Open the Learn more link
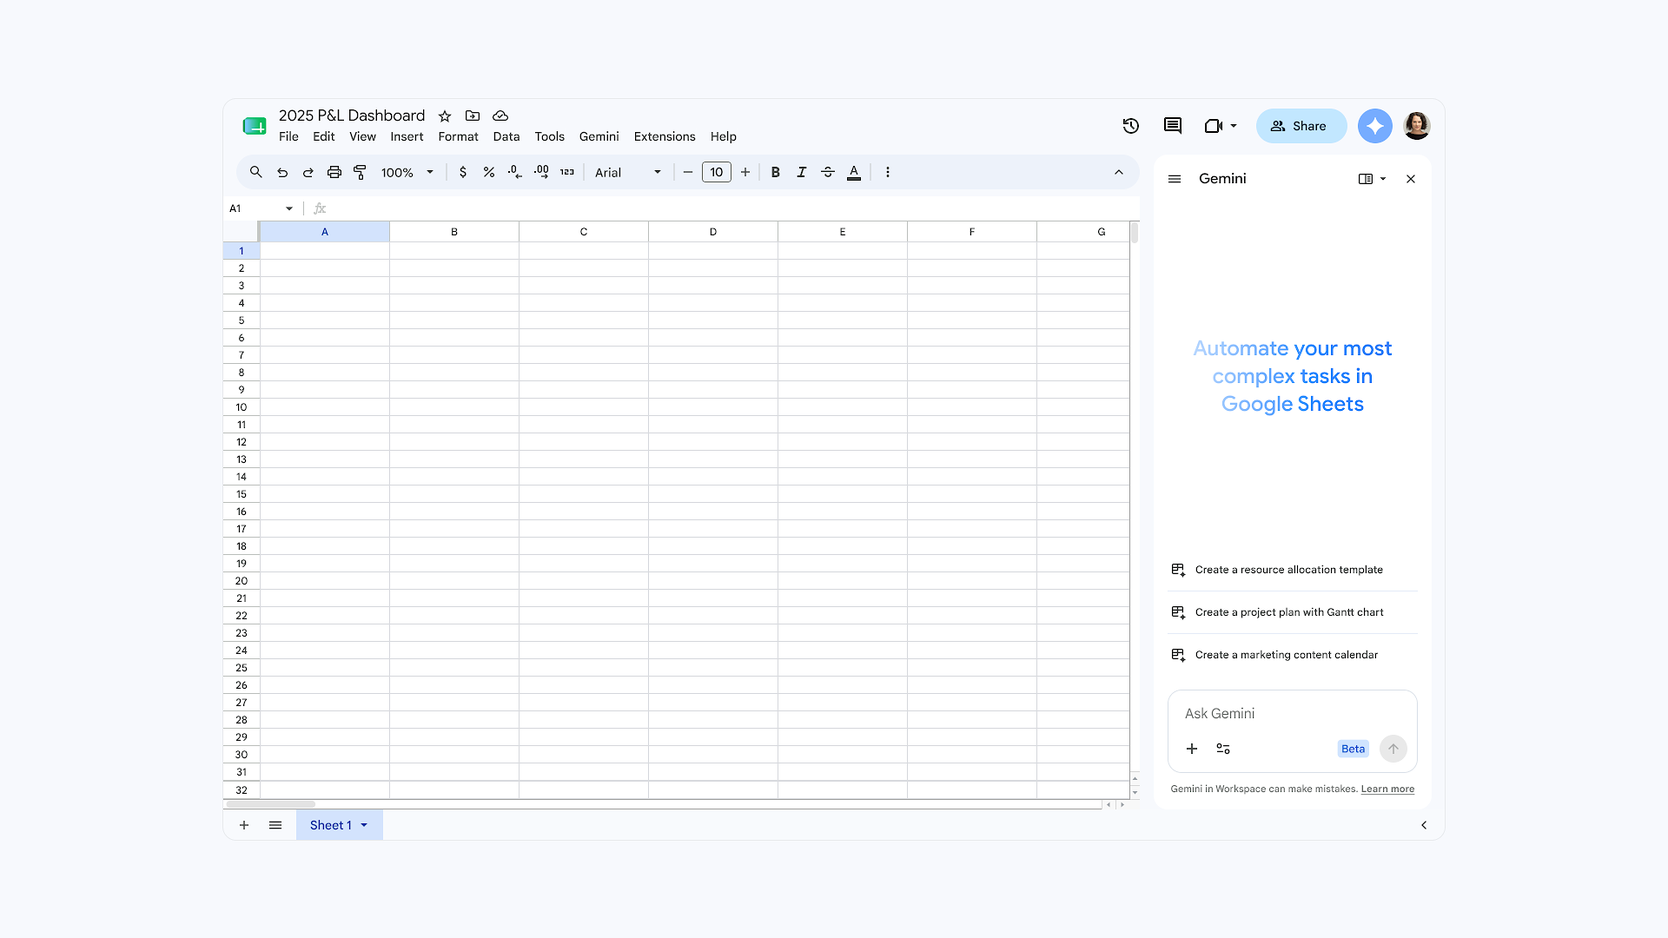This screenshot has width=1668, height=938. click(1388, 789)
